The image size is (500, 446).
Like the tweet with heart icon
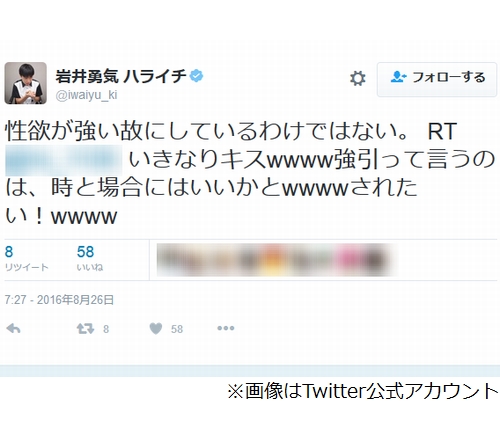pyautogui.click(x=156, y=329)
